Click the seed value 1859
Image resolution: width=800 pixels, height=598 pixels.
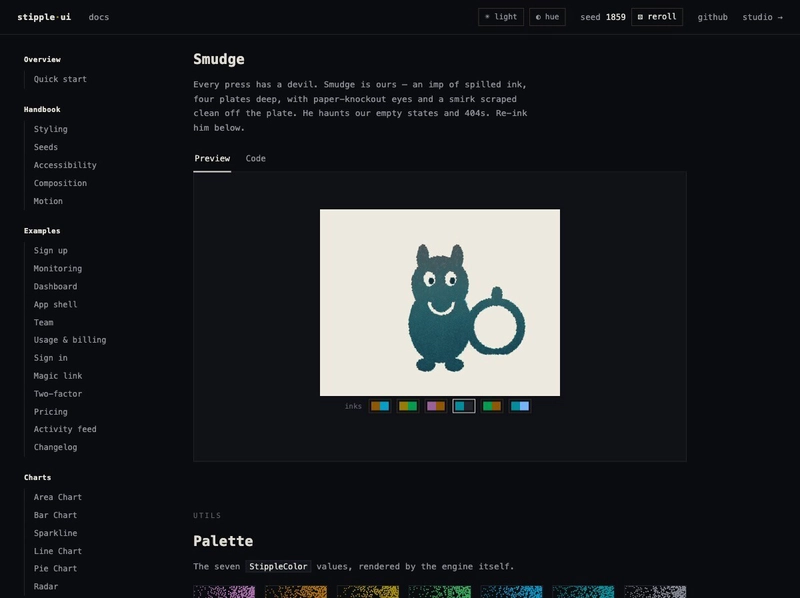click(615, 17)
